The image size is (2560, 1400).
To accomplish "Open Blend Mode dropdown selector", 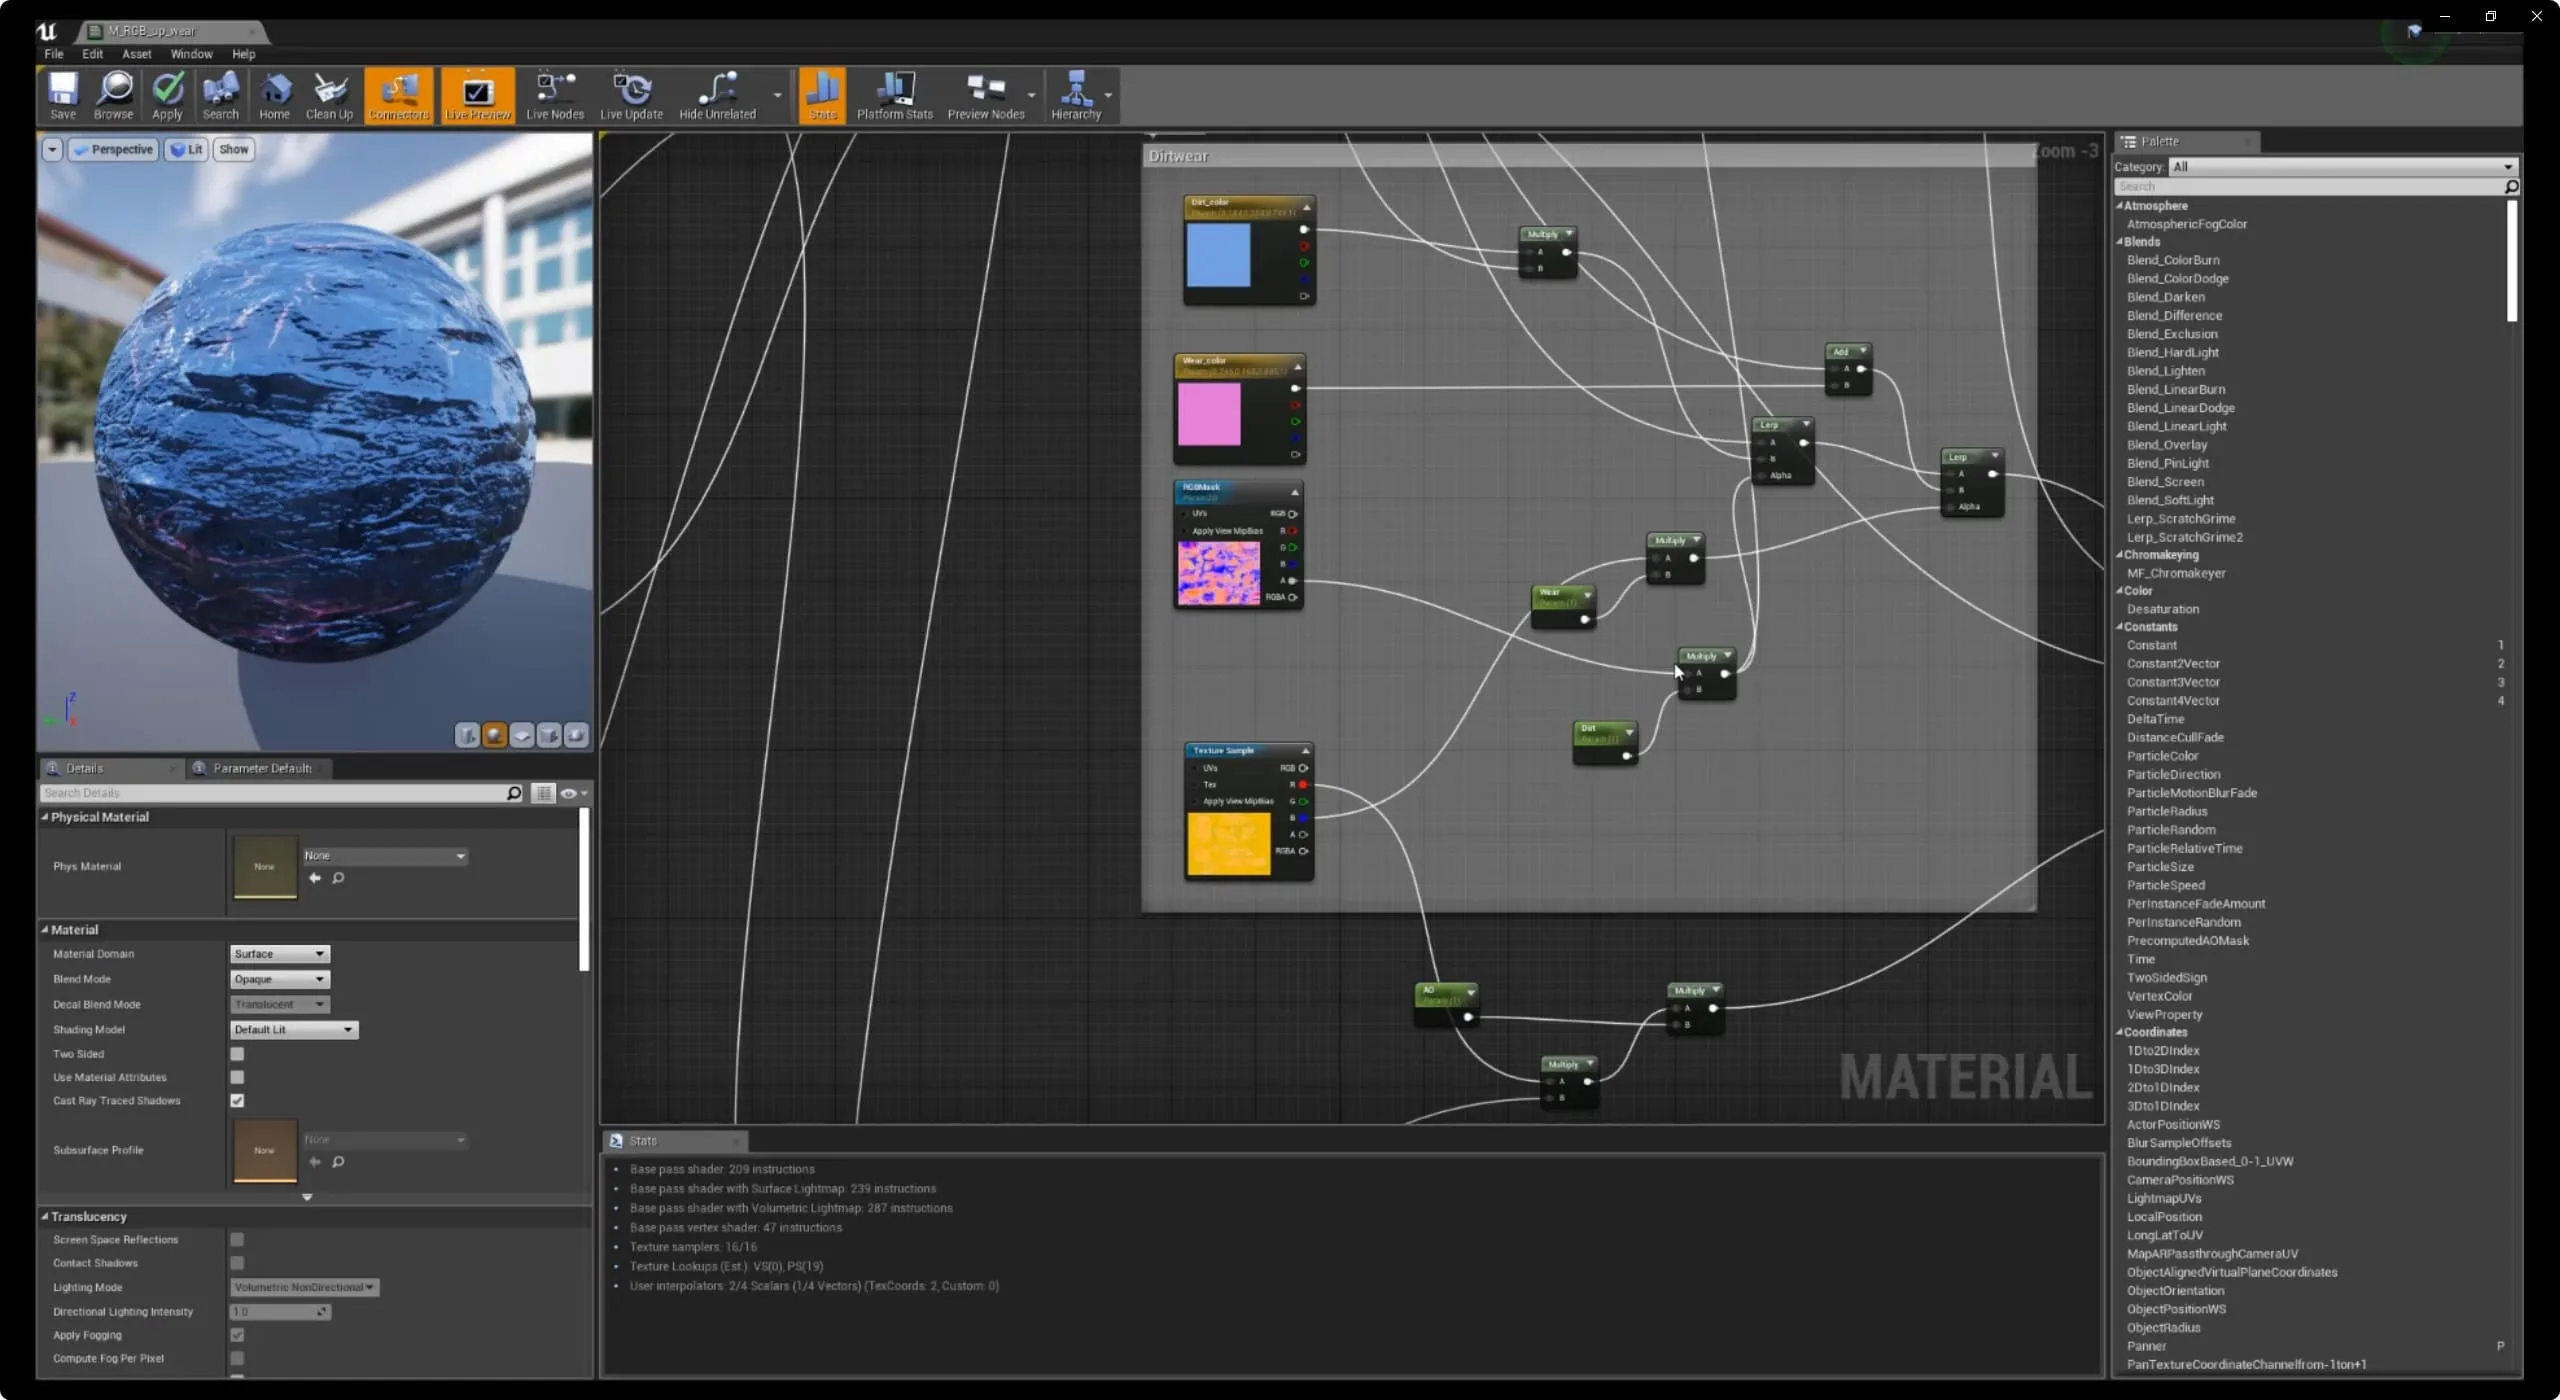I will coord(276,978).
